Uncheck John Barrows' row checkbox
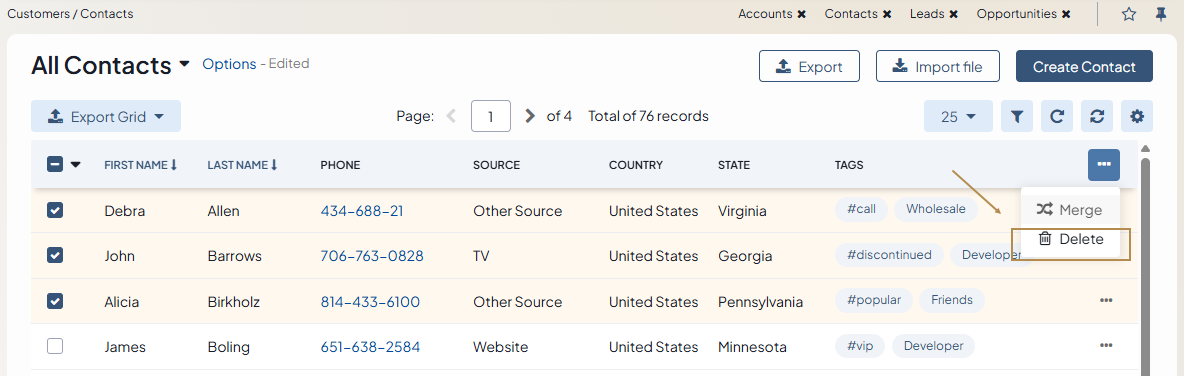The width and height of the screenshot is (1184, 376). (x=55, y=256)
